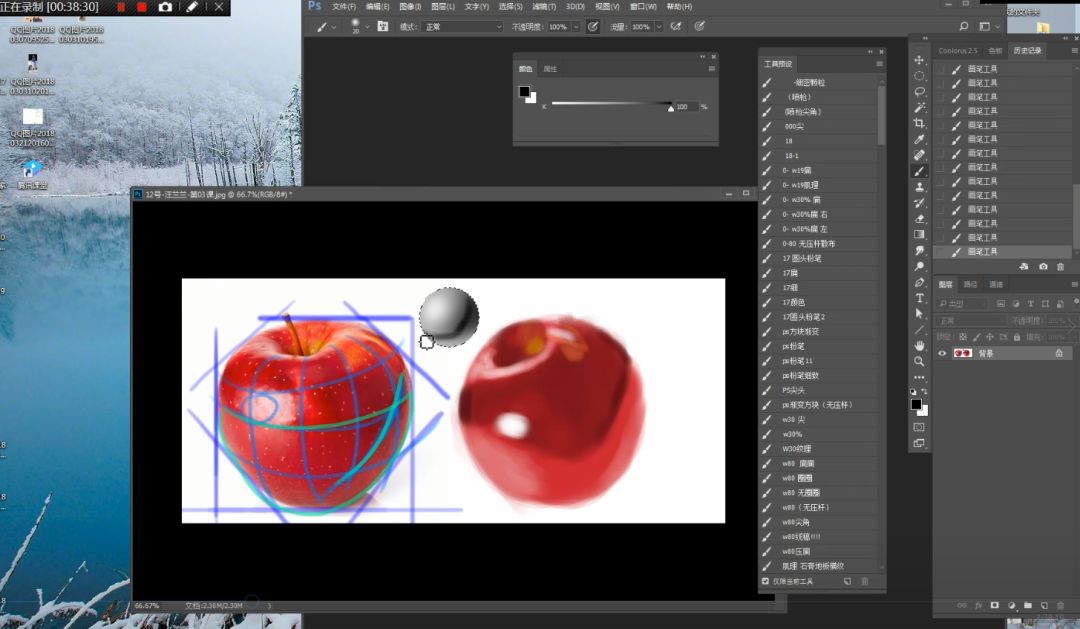
Task: Choose the Eraser tool
Action: click(919, 219)
